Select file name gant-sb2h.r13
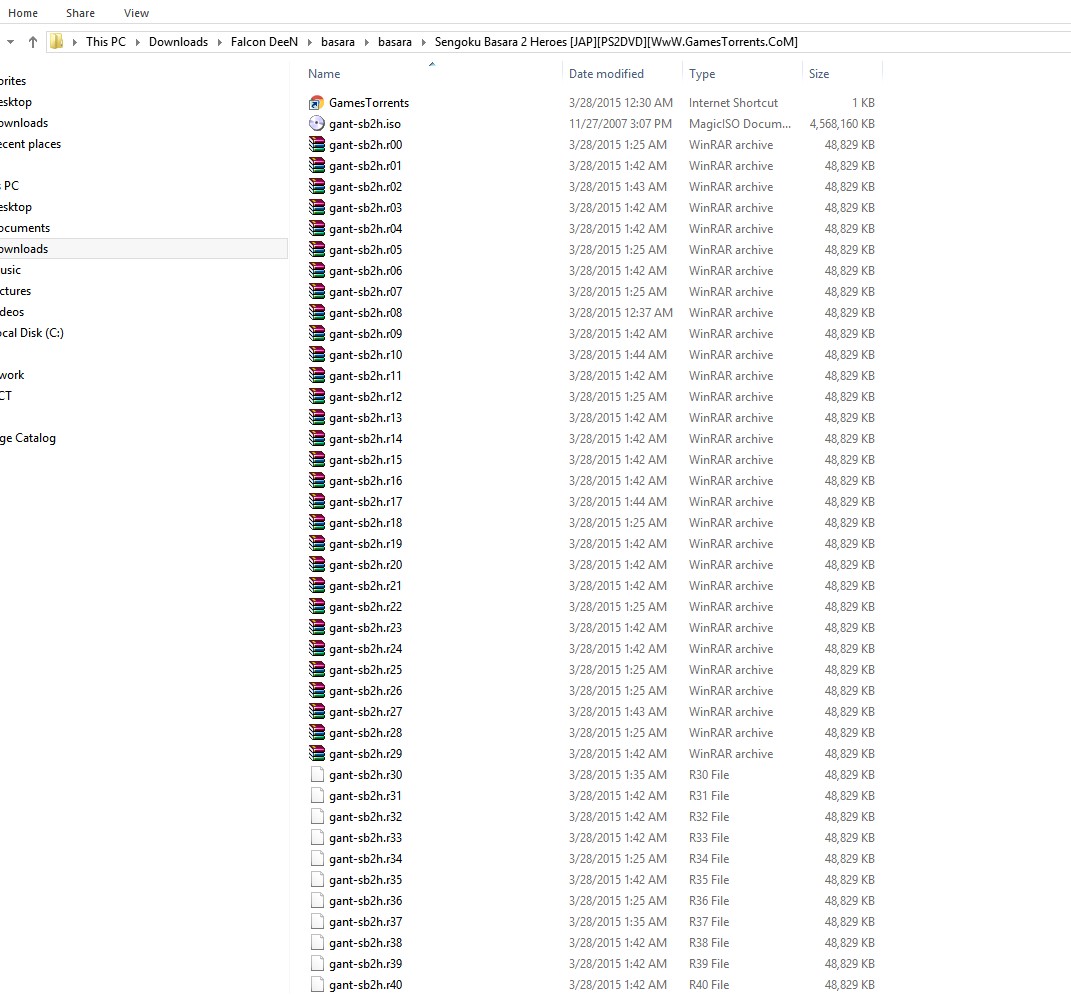 365,417
